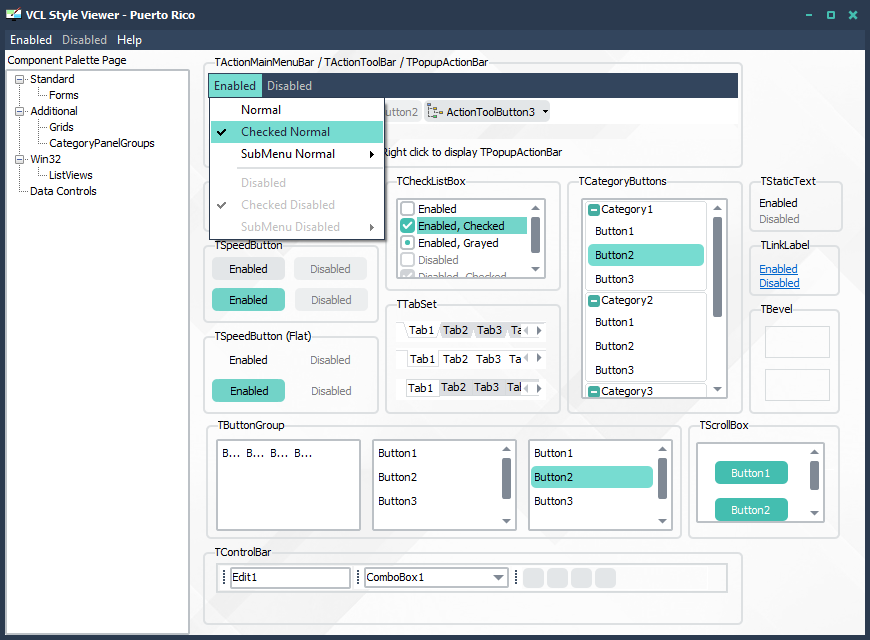
Task: Click the leftmost blank button in TControlBar
Action: 533,578
